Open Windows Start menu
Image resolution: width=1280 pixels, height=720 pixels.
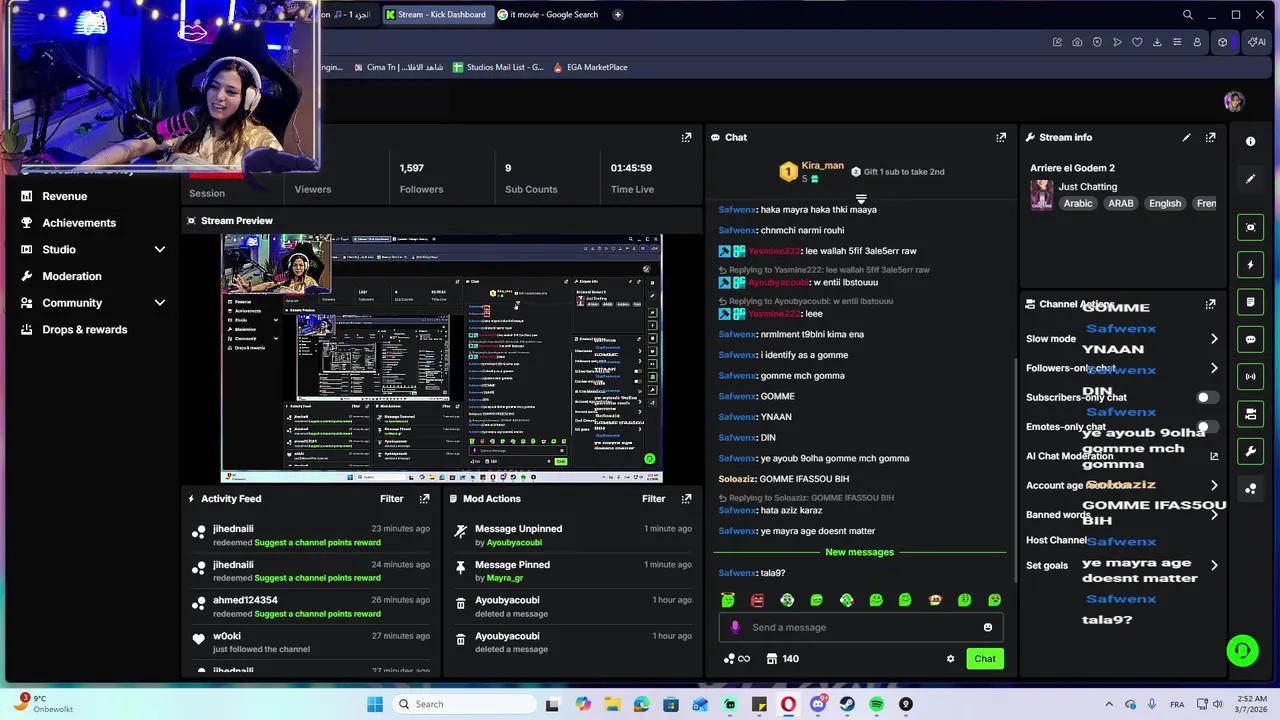point(374,704)
